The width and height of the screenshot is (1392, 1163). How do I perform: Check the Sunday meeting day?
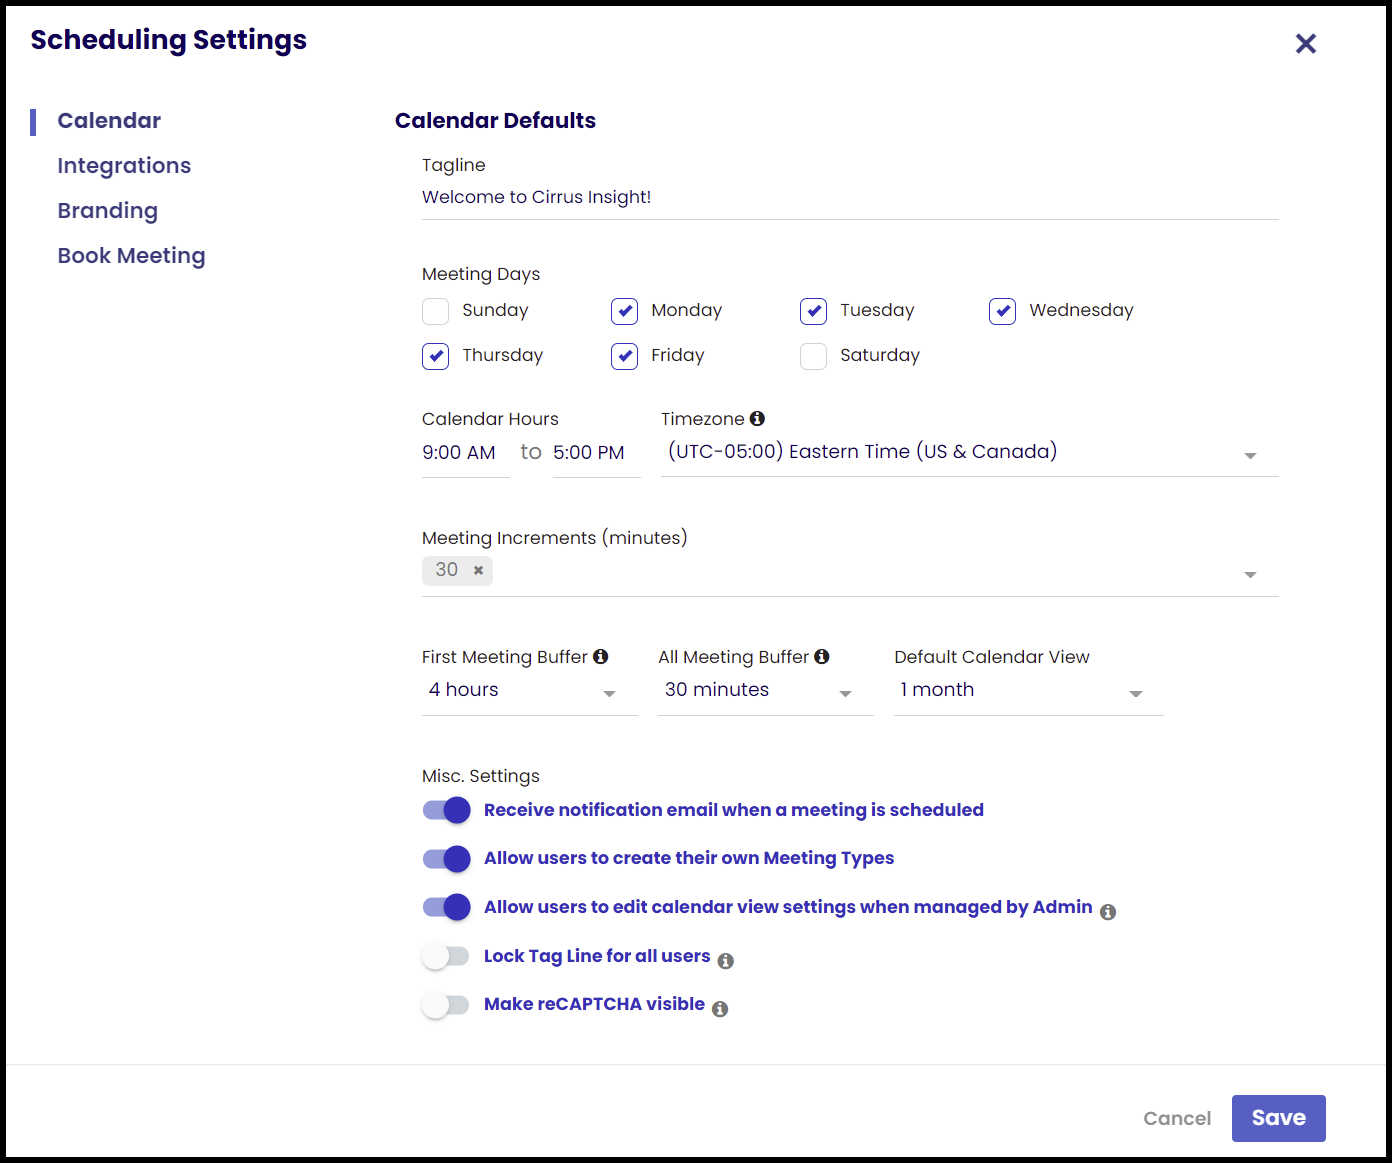(x=435, y=311)
